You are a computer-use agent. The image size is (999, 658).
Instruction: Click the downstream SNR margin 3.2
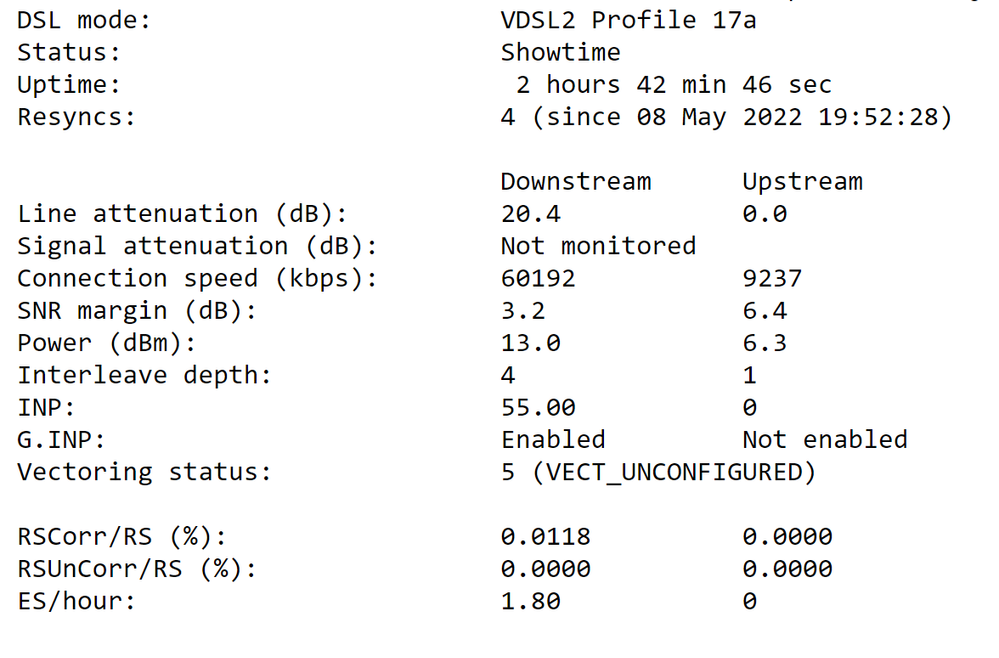[x=523, y=311]
